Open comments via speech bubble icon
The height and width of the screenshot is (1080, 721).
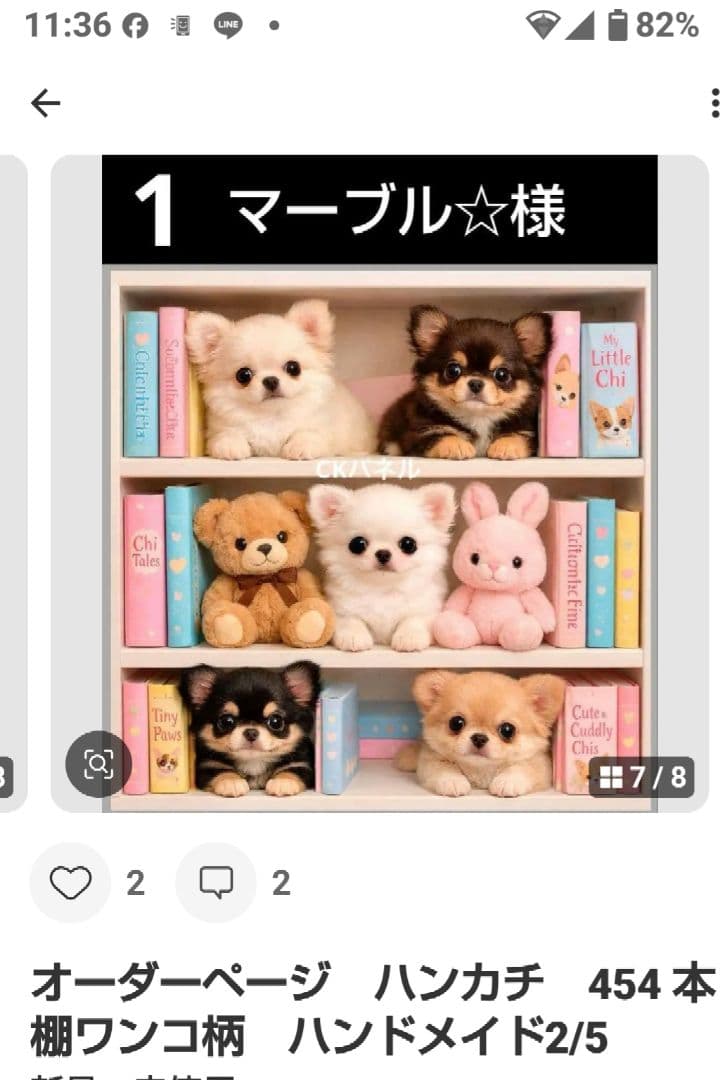pos(216,882)
